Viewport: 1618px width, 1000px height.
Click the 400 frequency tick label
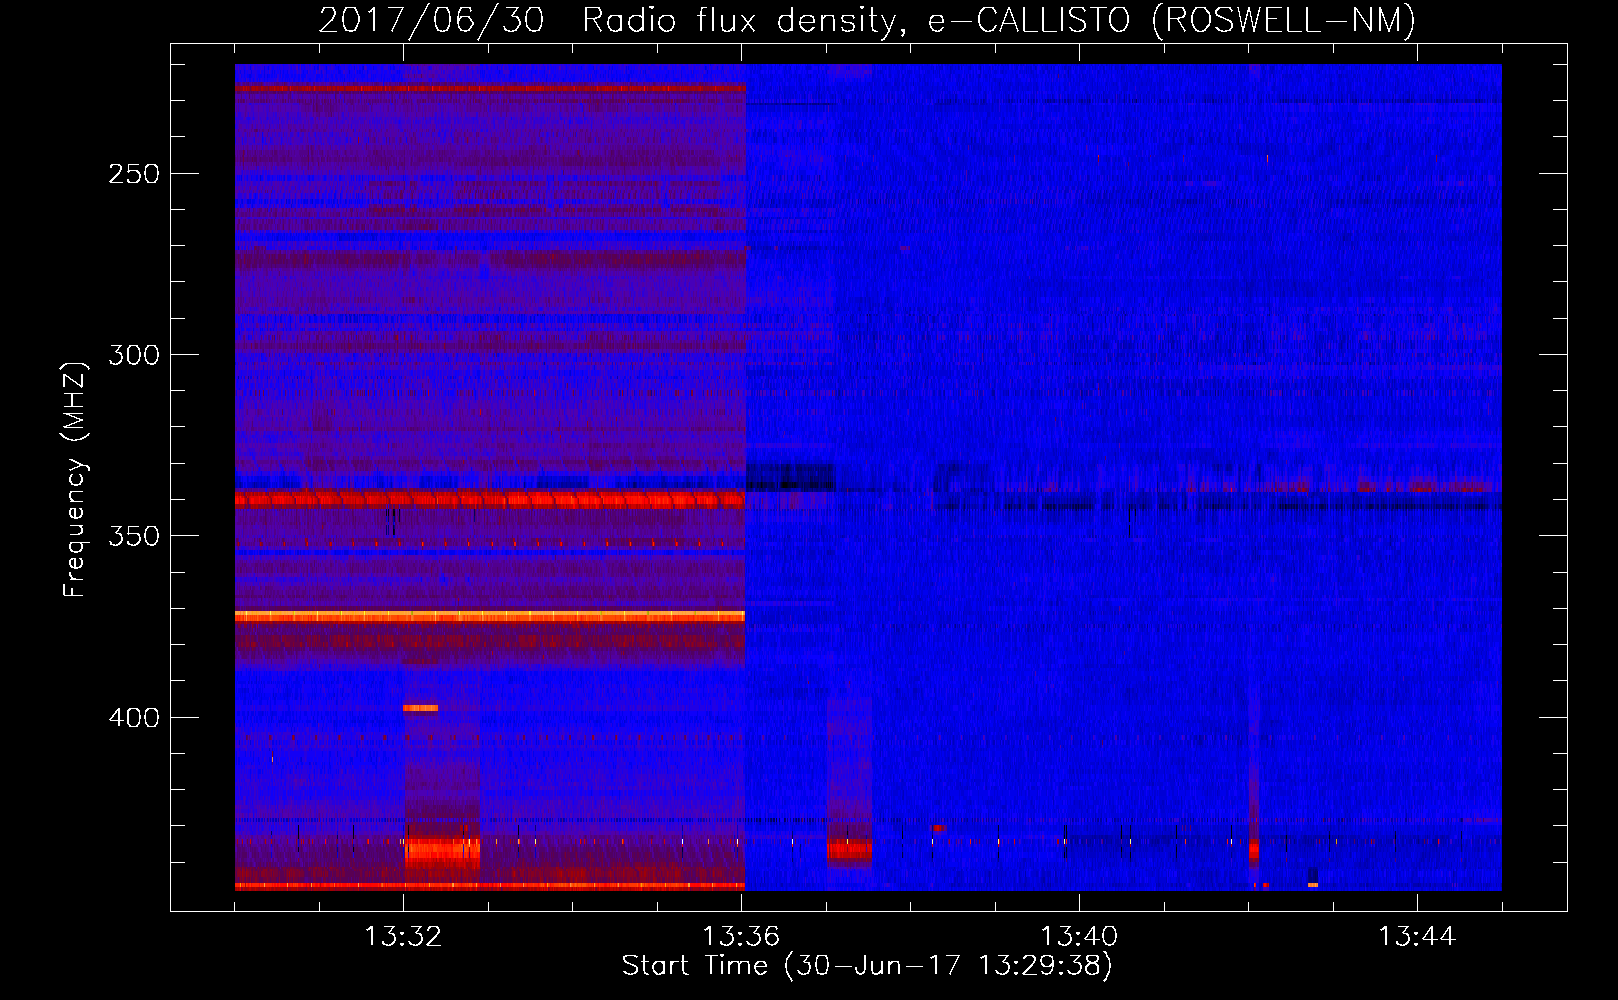pyautogui.click(x=134, y=718)
